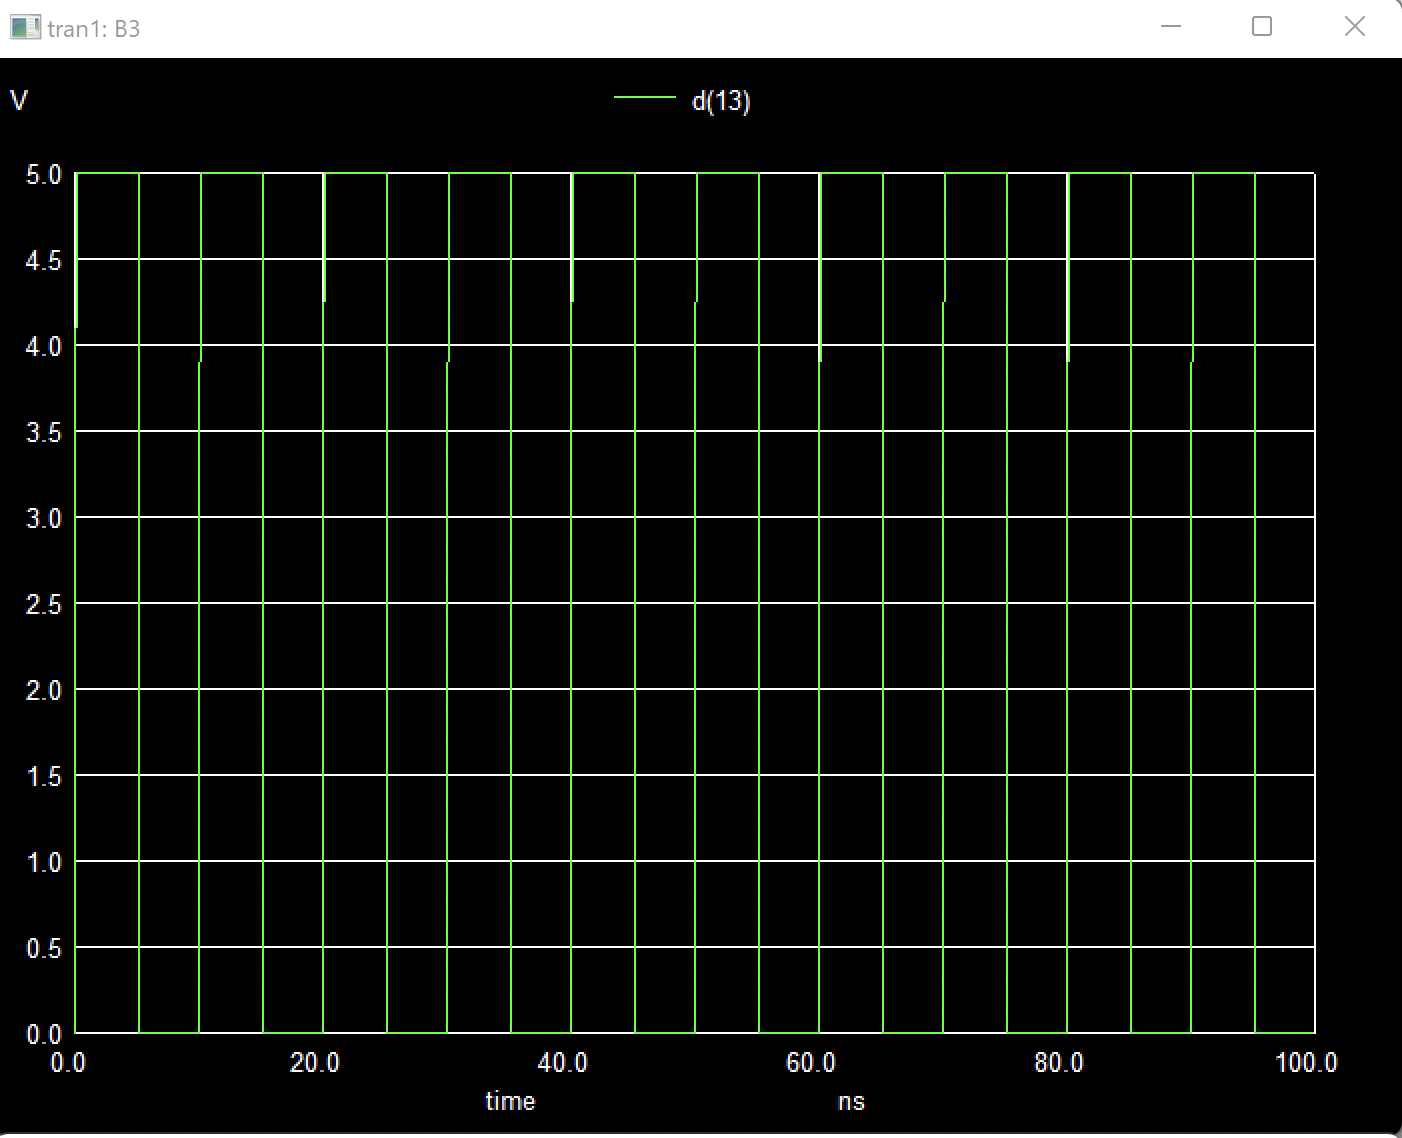Screen dimensions: 1402x1138
Task: Click the 80.0 x-axis tick label
Action: pyautogui.click(x=1059, y=1062)
